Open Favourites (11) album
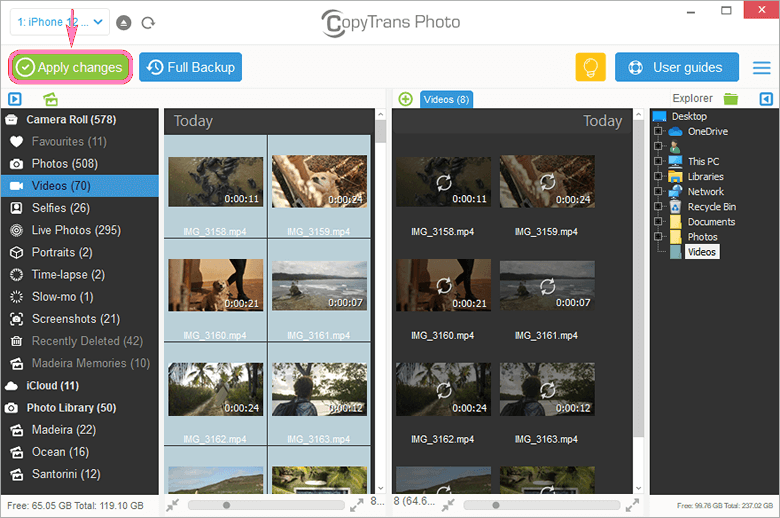This screenshot has height=518, width=780. pos(80,142)
